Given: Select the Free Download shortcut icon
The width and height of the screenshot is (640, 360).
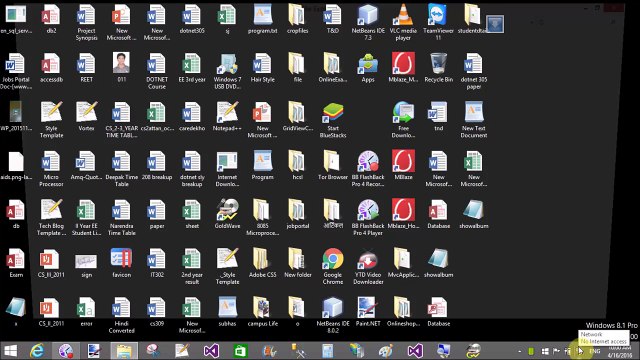Looking at the screenshot, I should pyautogui.click(x=403, y=113).
